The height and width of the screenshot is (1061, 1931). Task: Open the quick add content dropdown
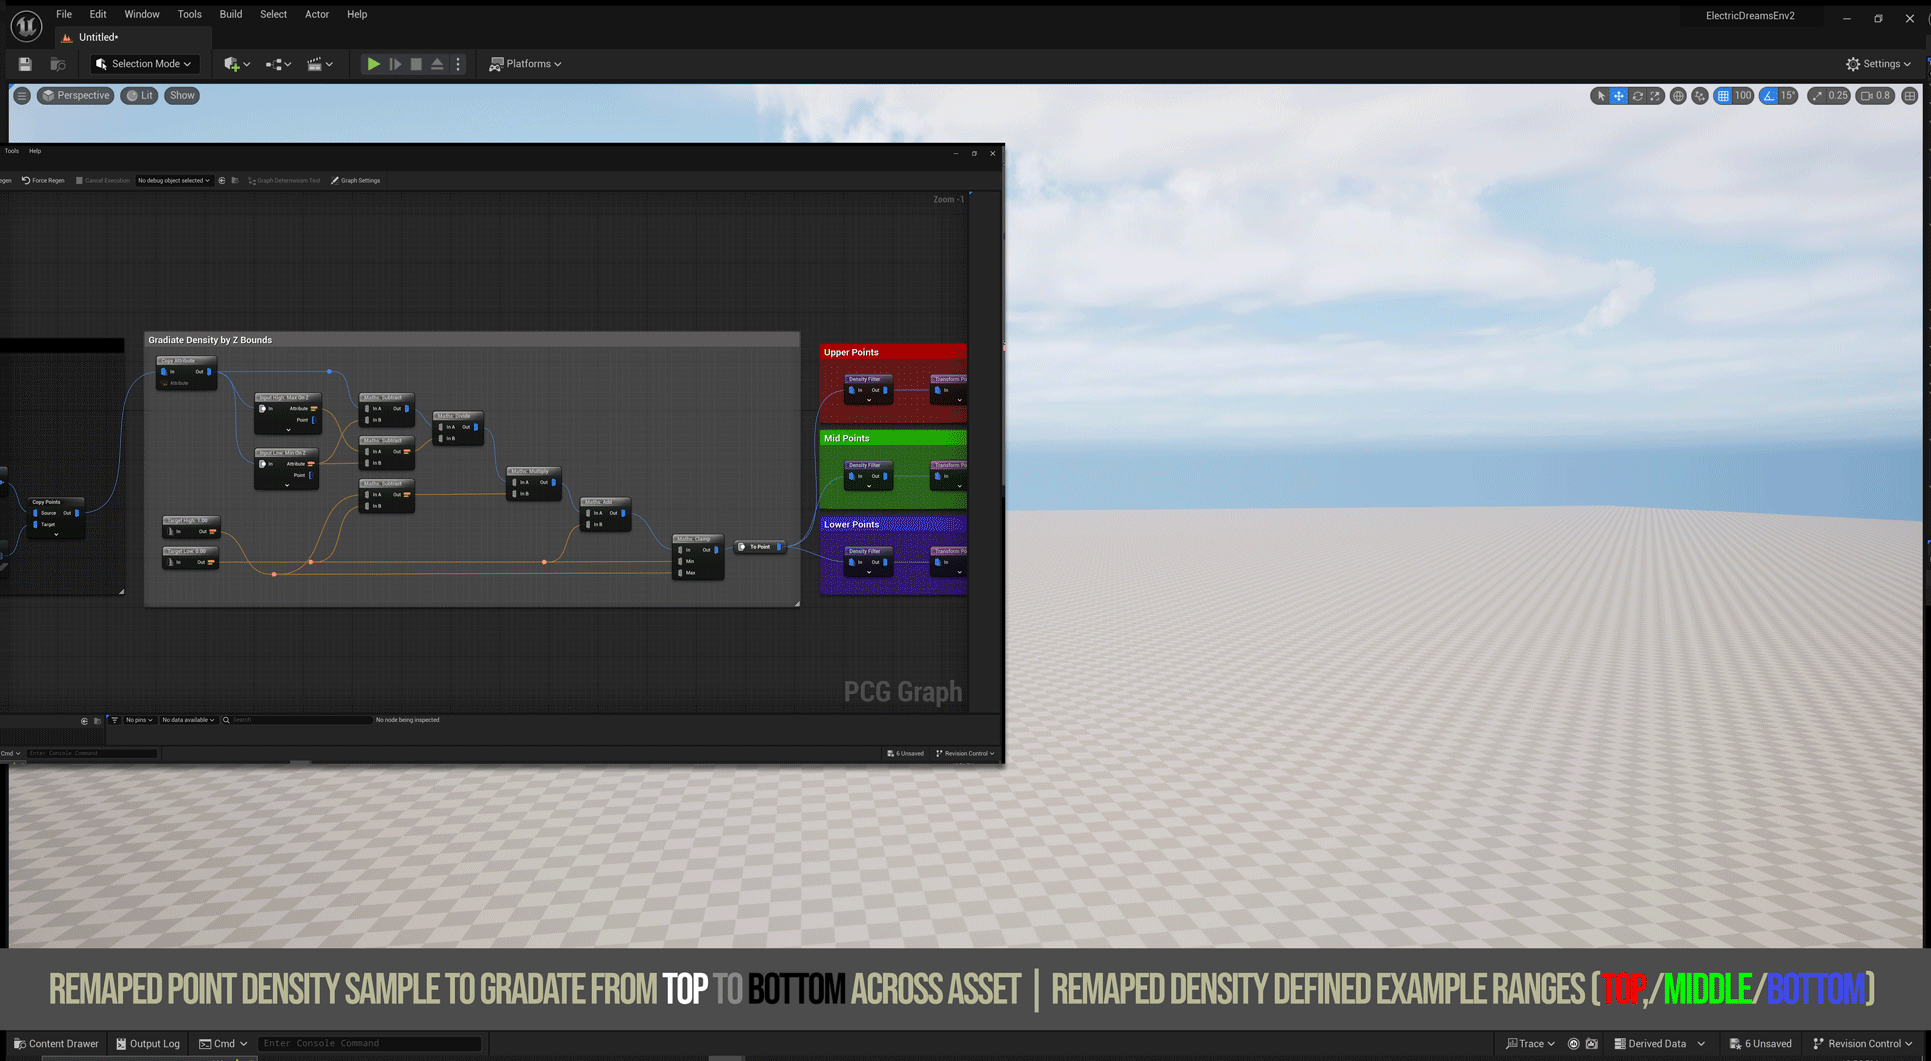tap(237, 64)
